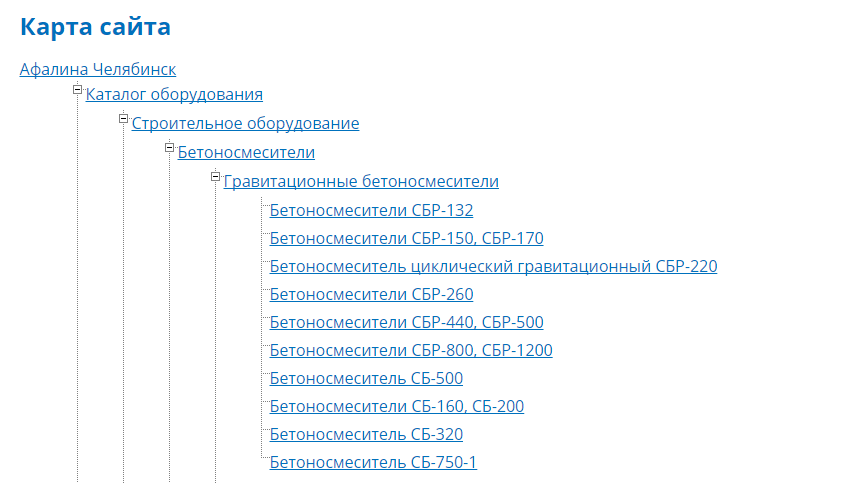Image resolution: width=851 pixels, height=483 pixels.
Task: Collapse the Строительное оборудование tree node
Action: (123, 120)
